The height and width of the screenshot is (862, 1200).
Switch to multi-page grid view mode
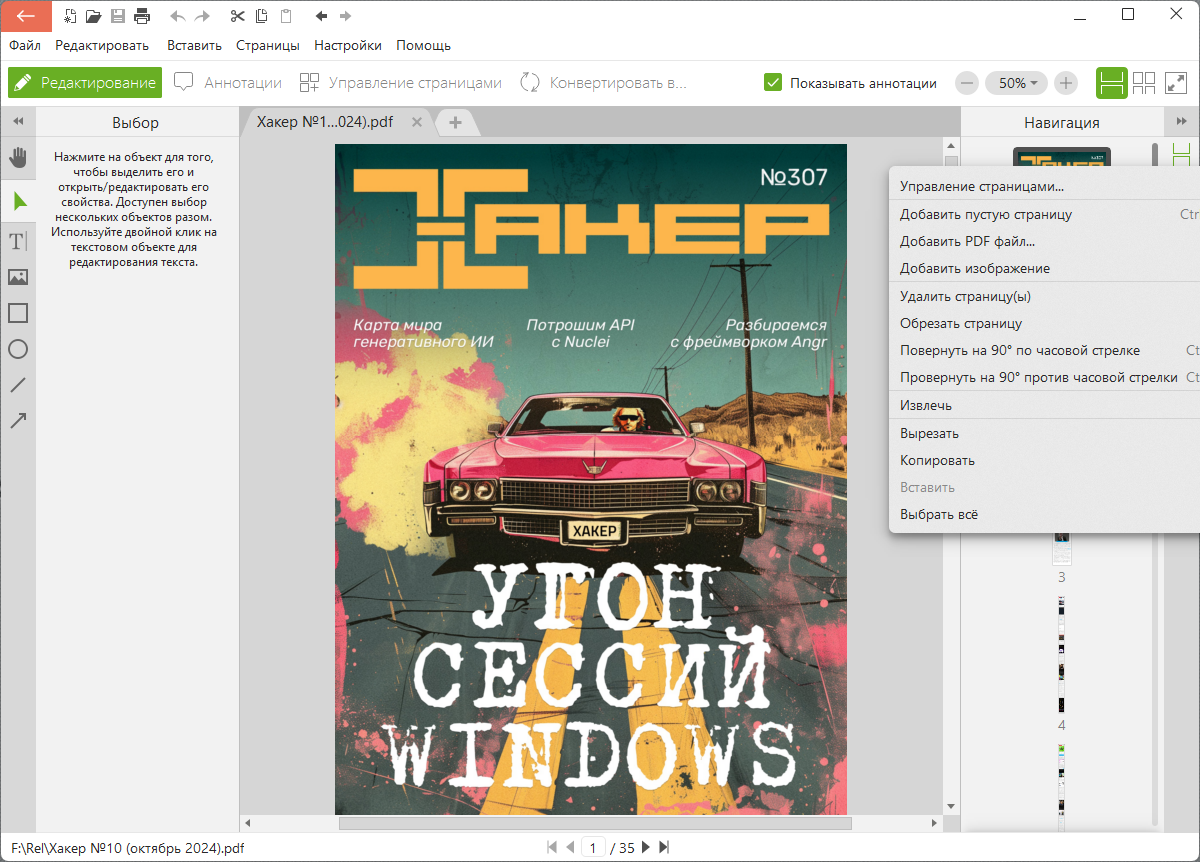[1144, 83]
